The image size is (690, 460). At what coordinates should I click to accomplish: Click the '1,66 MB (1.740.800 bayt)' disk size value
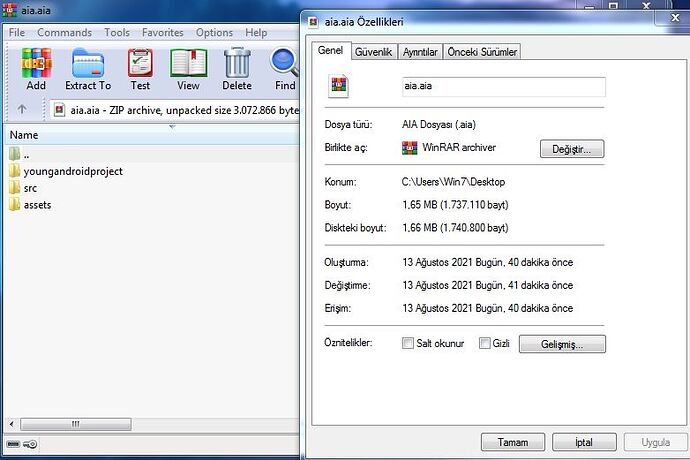point(455,228)
